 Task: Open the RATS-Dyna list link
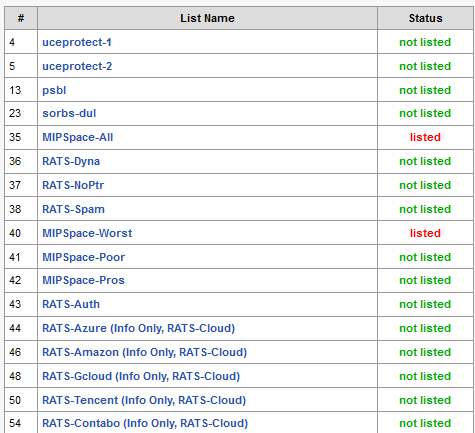point(71,161)
